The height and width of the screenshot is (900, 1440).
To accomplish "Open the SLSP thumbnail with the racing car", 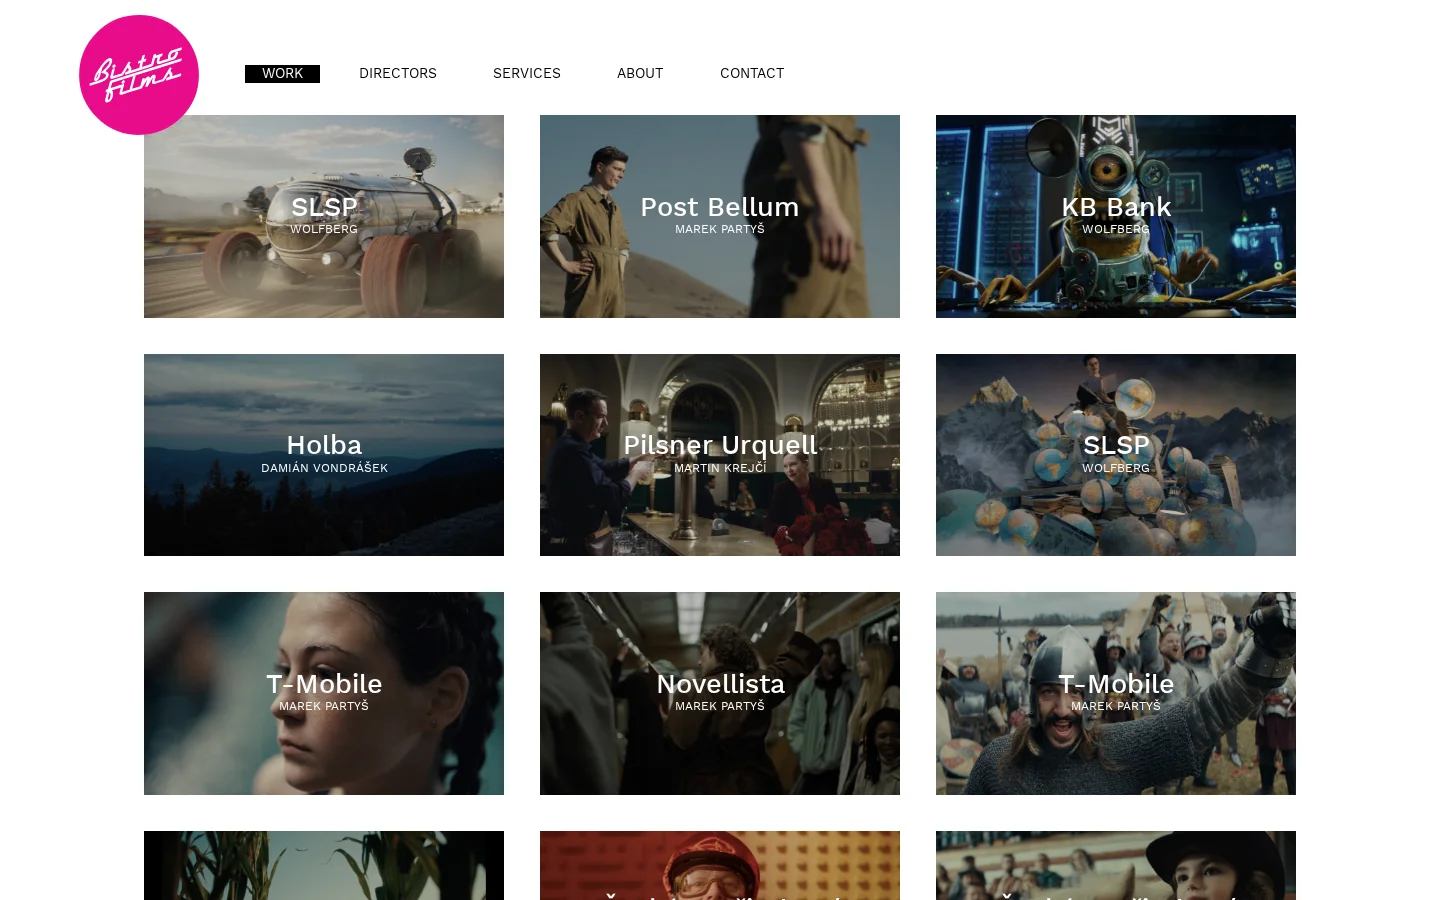I will (x=324, y=216).
